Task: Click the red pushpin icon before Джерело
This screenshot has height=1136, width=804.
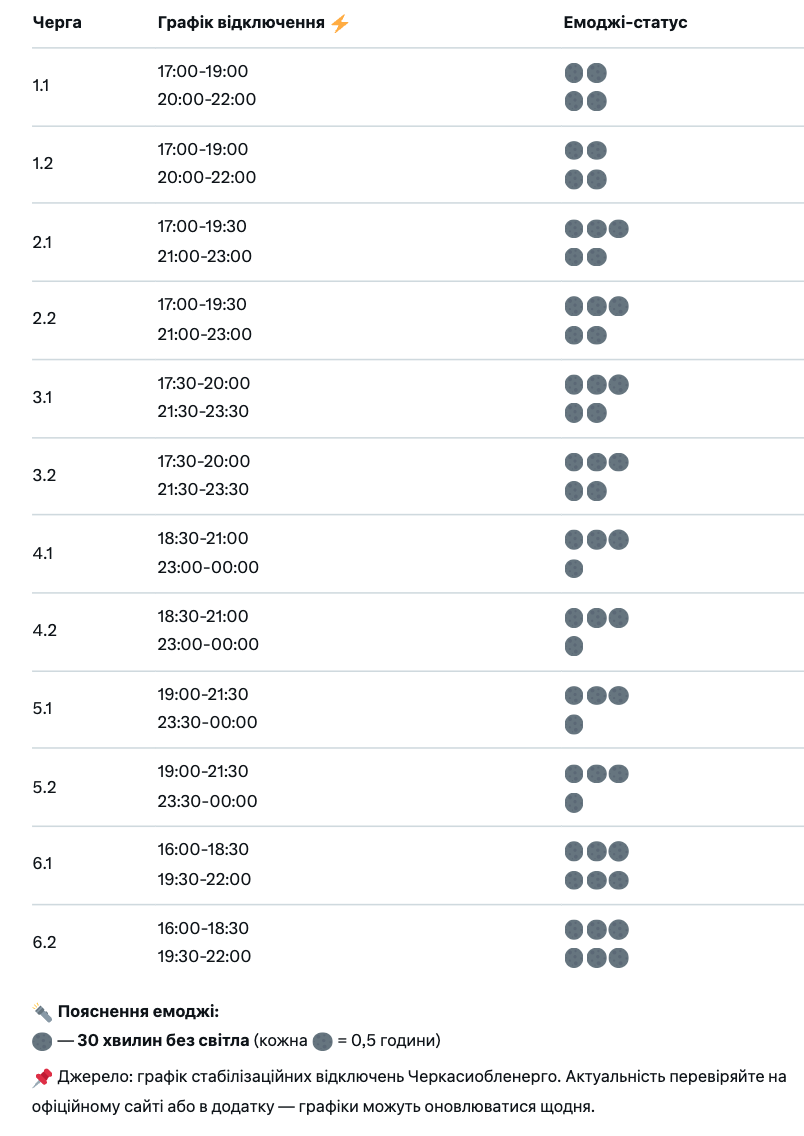Action: tap(42, 1077)
